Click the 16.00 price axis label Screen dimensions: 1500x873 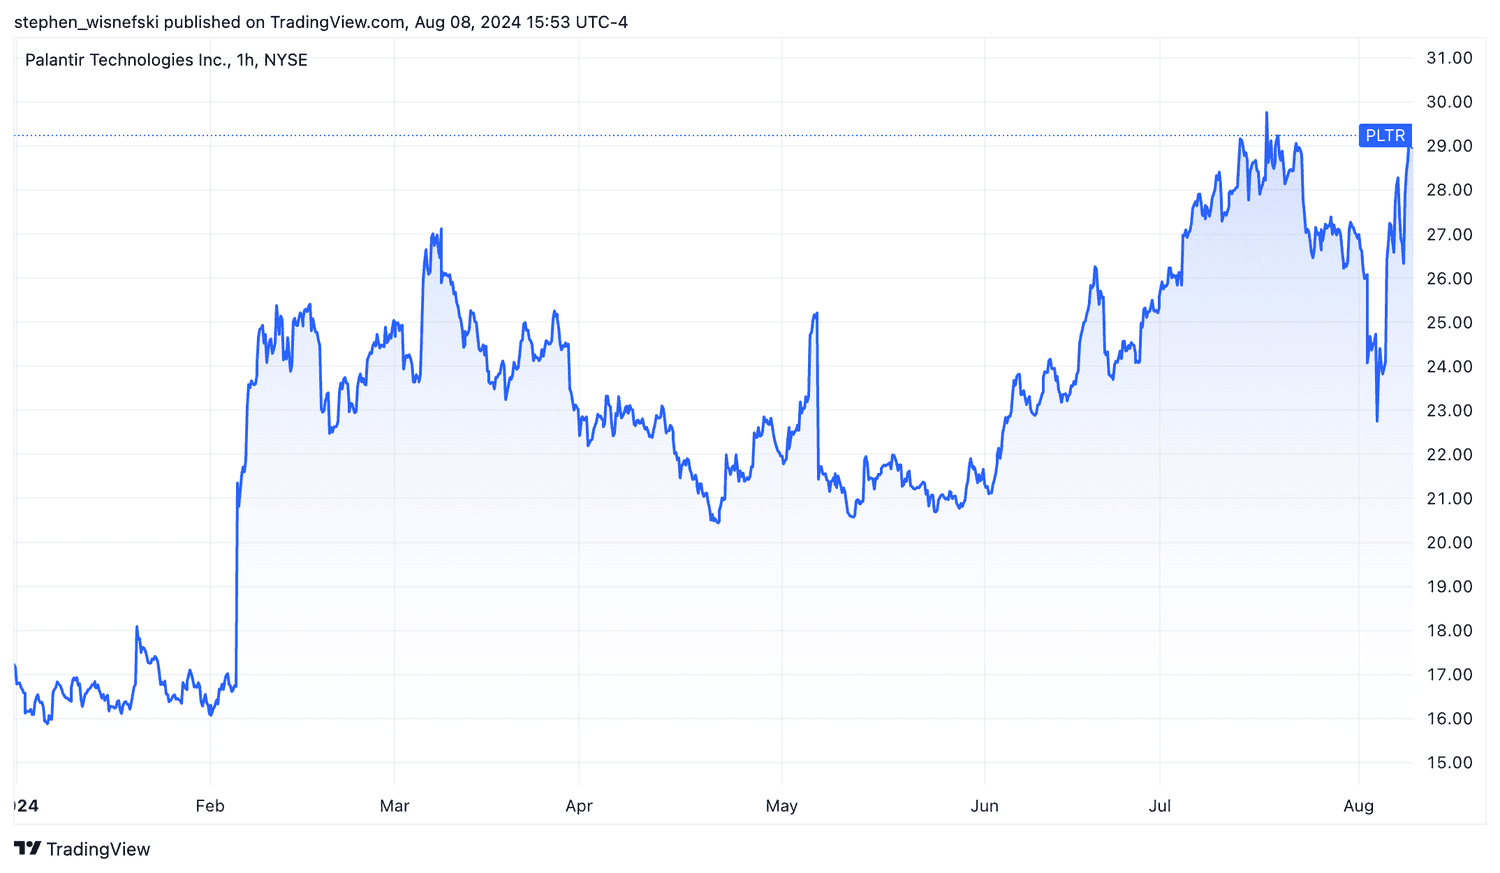click(x=1449, y=718)
